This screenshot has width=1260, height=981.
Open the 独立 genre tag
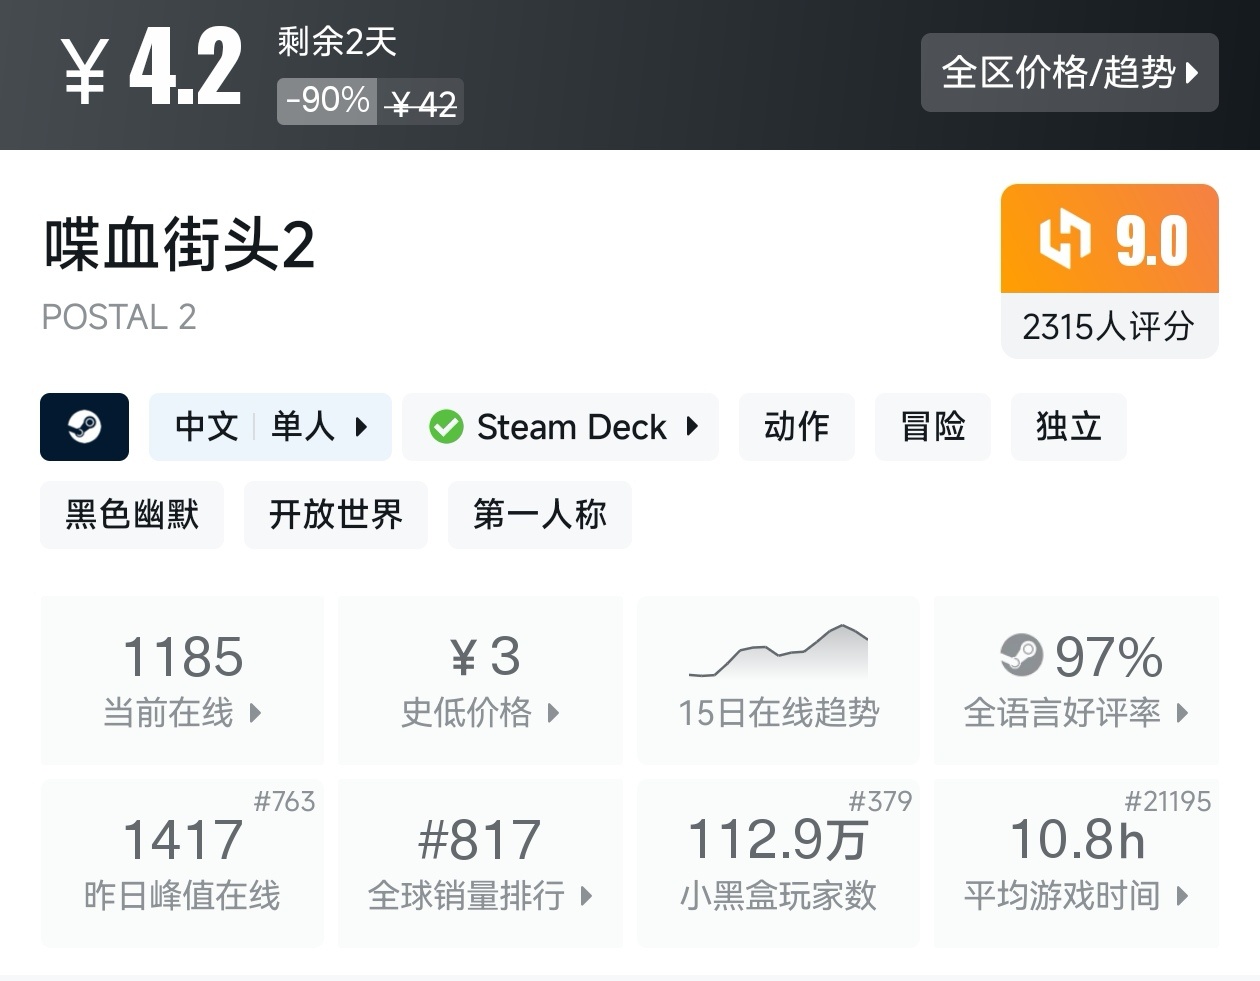click(x=1068, y=427)
